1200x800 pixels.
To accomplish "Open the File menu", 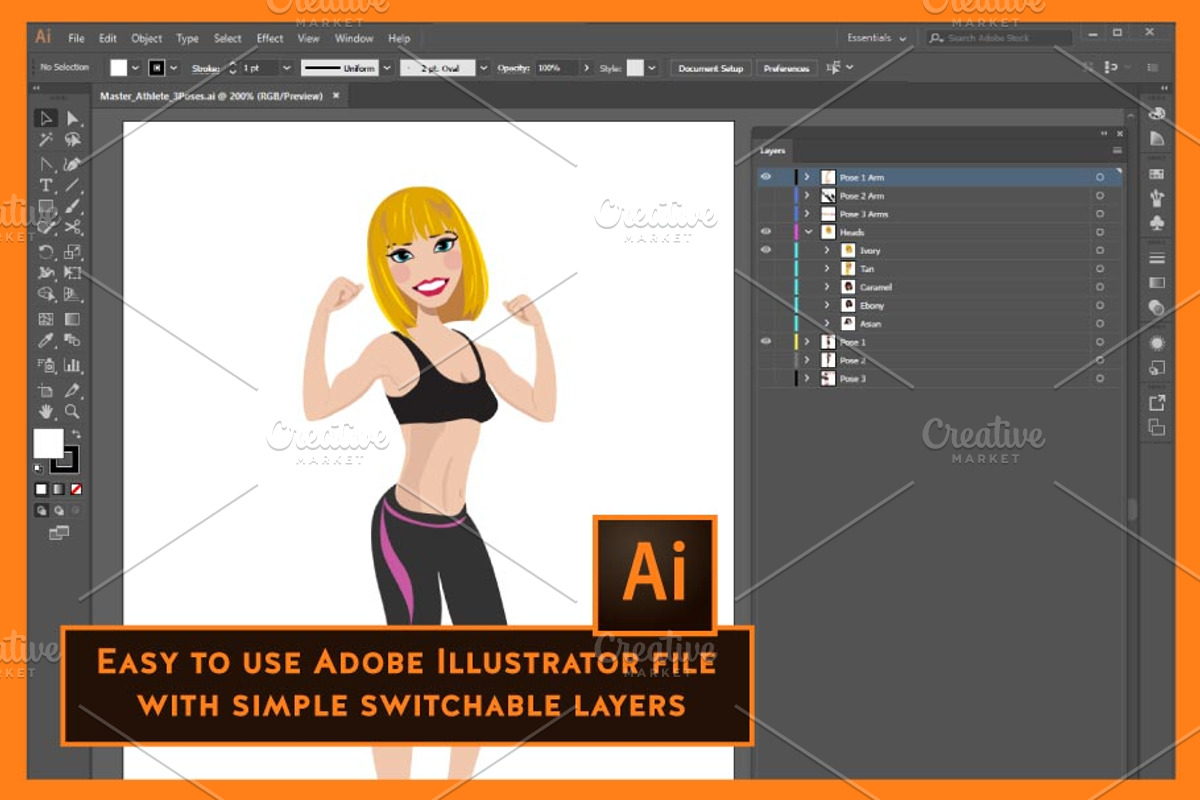I will (x=76, y=38).
